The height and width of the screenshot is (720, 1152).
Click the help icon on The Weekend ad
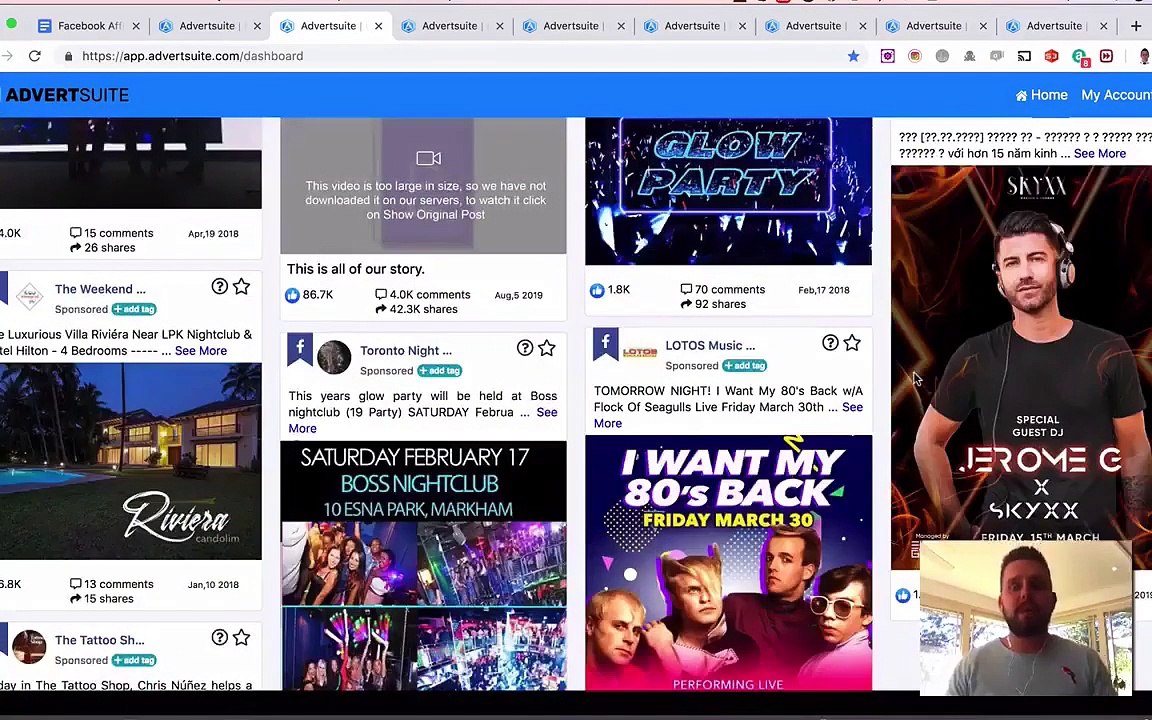220,287
